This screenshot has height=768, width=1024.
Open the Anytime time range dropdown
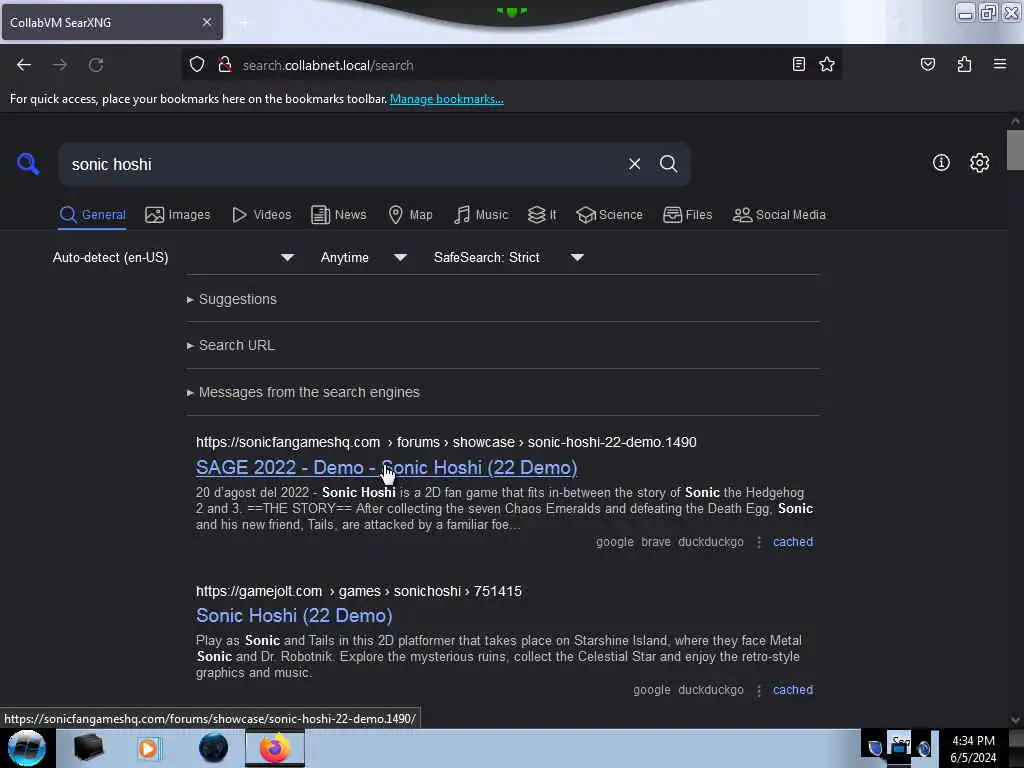coord(364,257)
